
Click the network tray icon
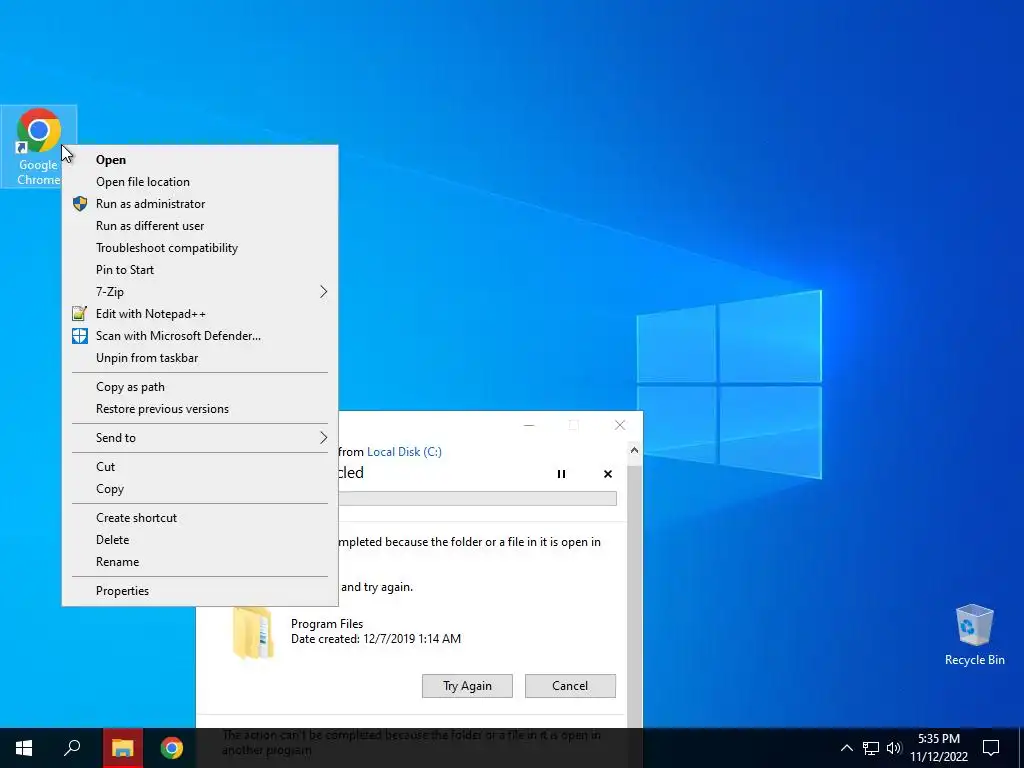871,748
